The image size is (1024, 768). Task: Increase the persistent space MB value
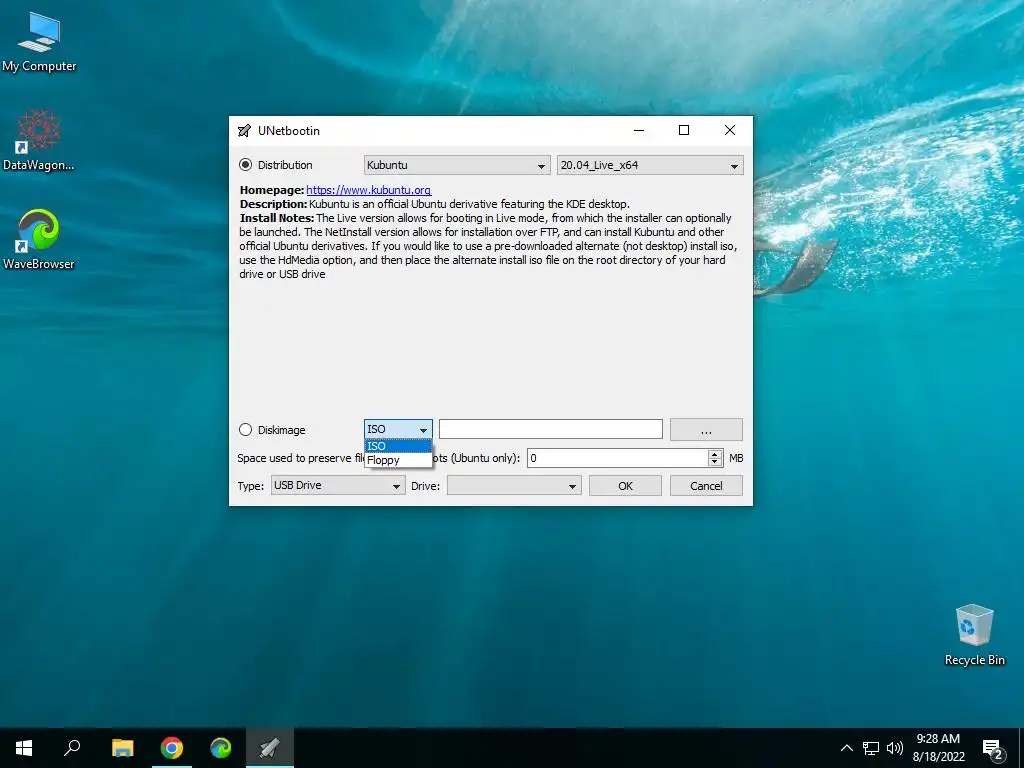tap(715, 453)
